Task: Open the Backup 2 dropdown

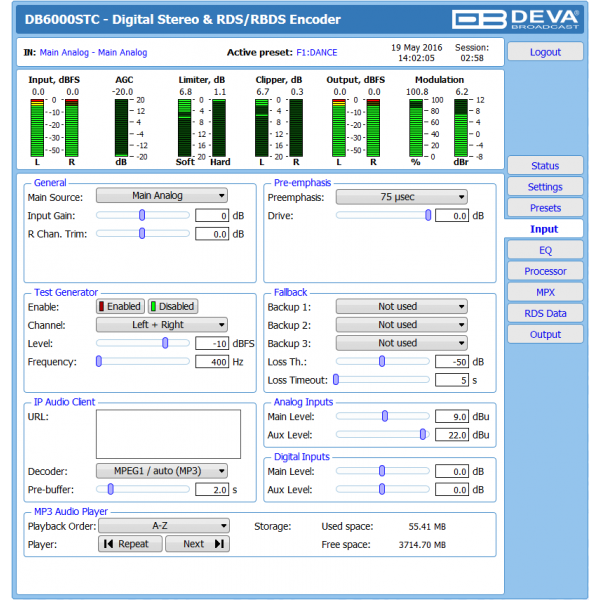Action: click(x=401, y=325)
